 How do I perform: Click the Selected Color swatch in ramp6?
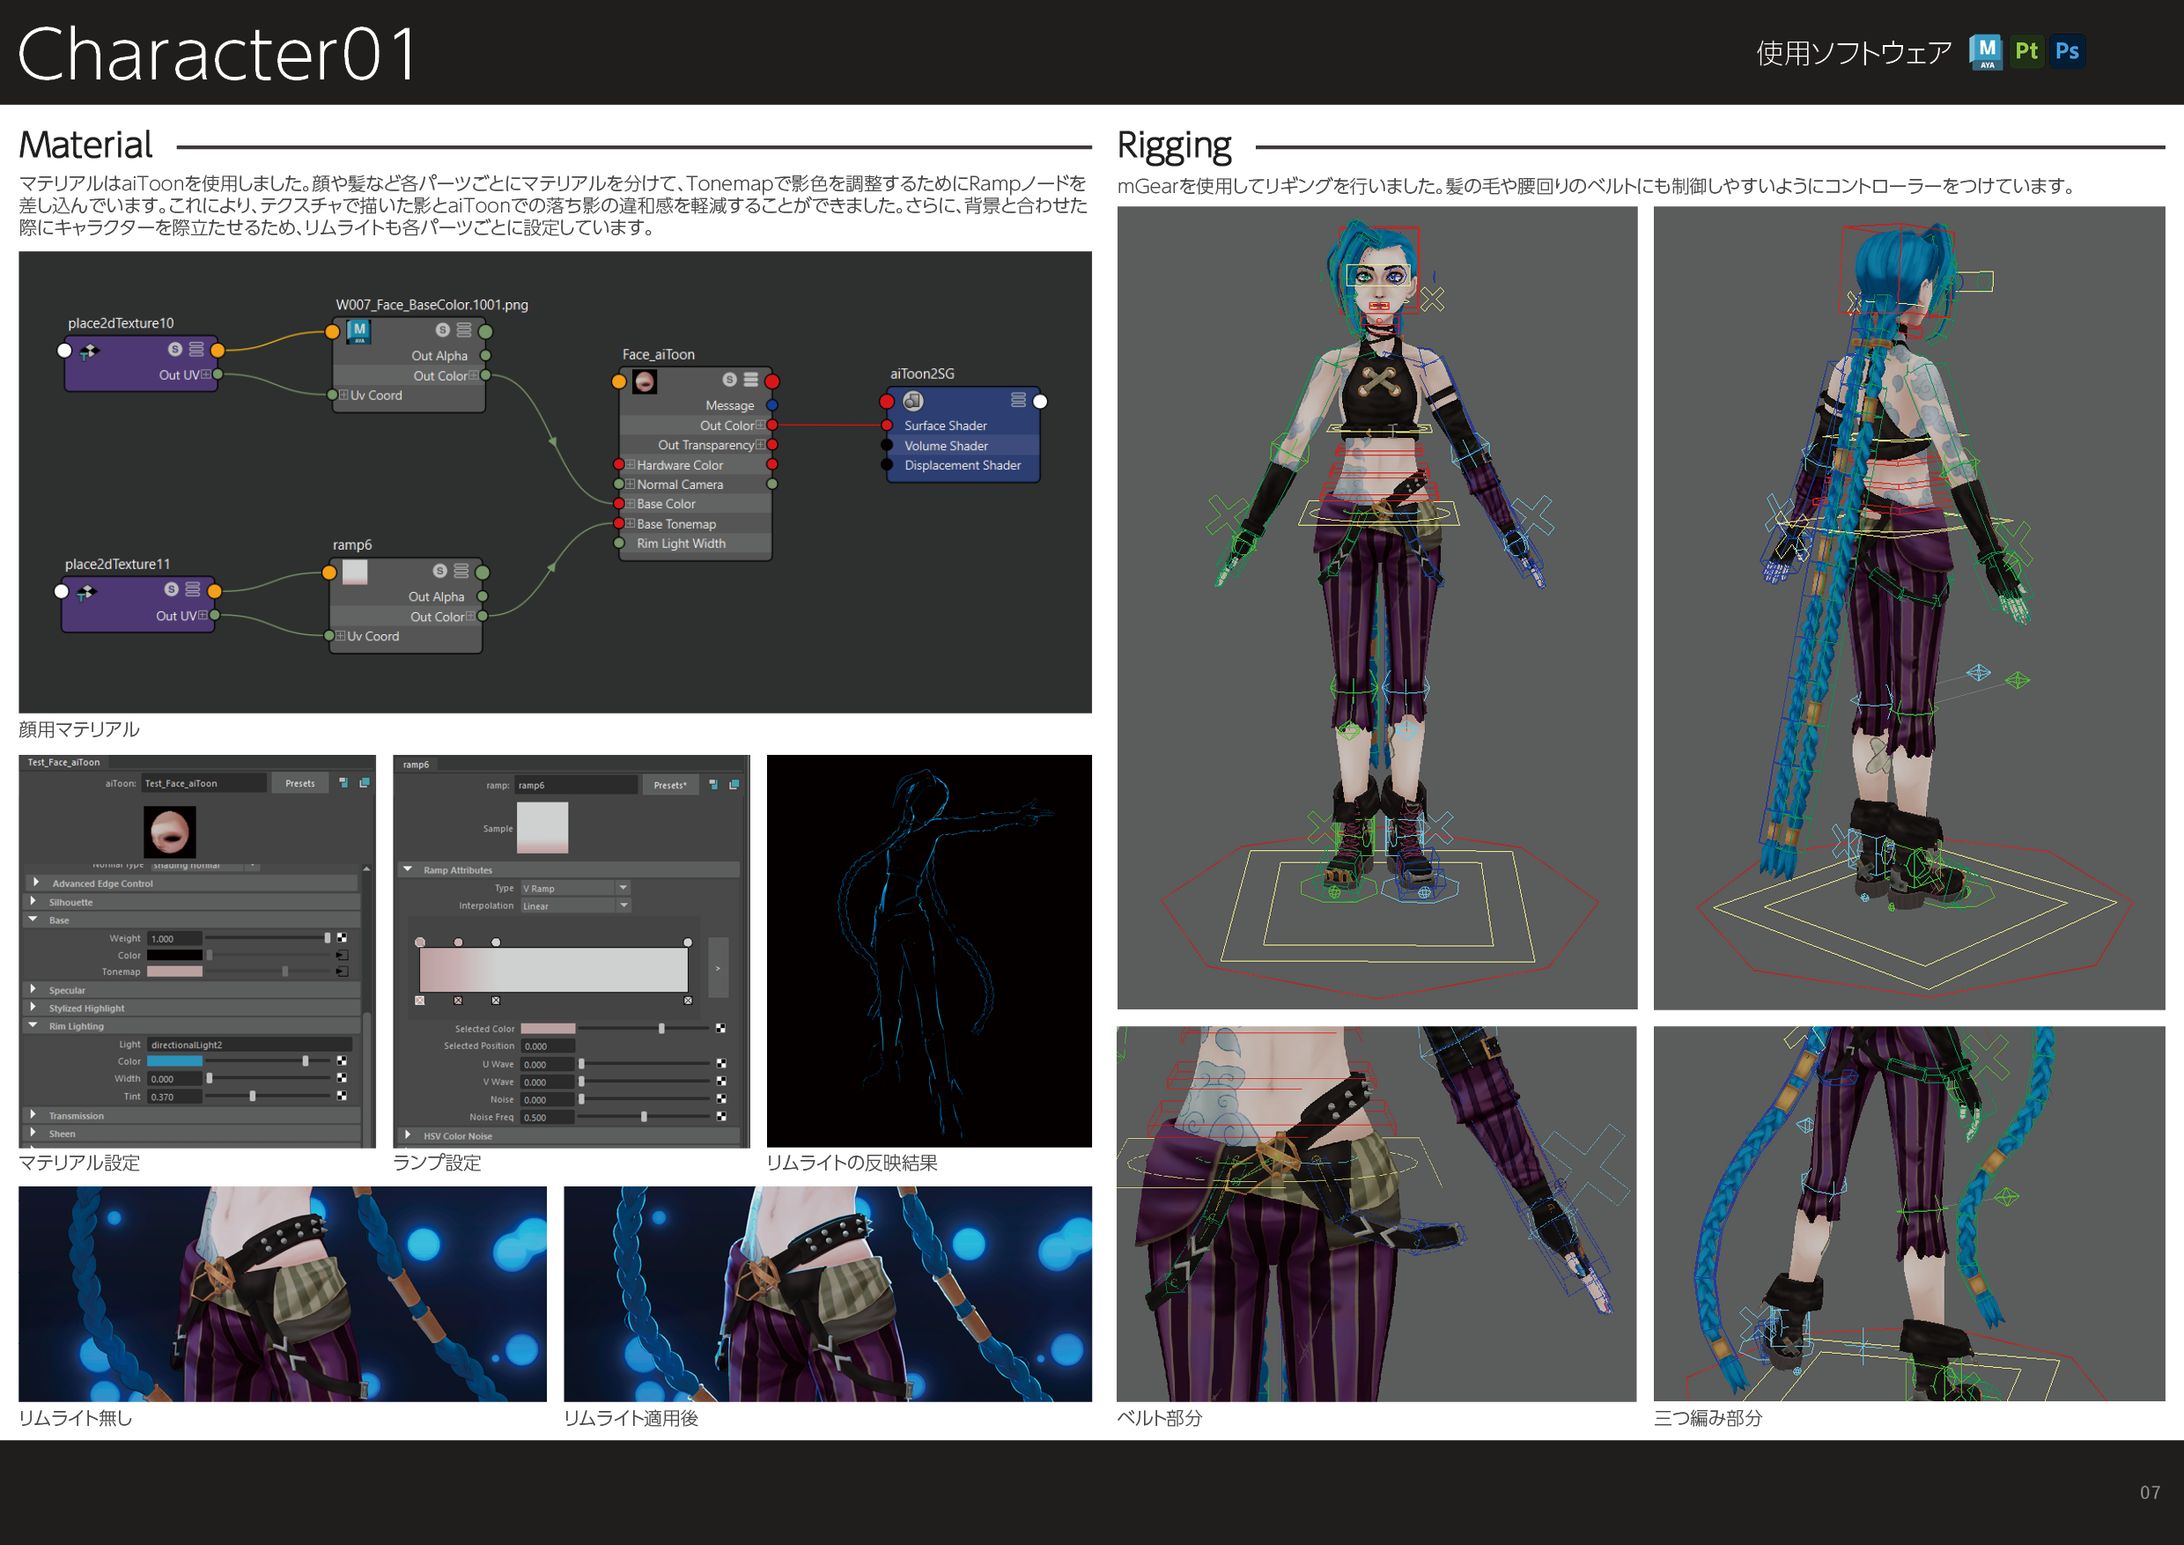[548, 1029]
